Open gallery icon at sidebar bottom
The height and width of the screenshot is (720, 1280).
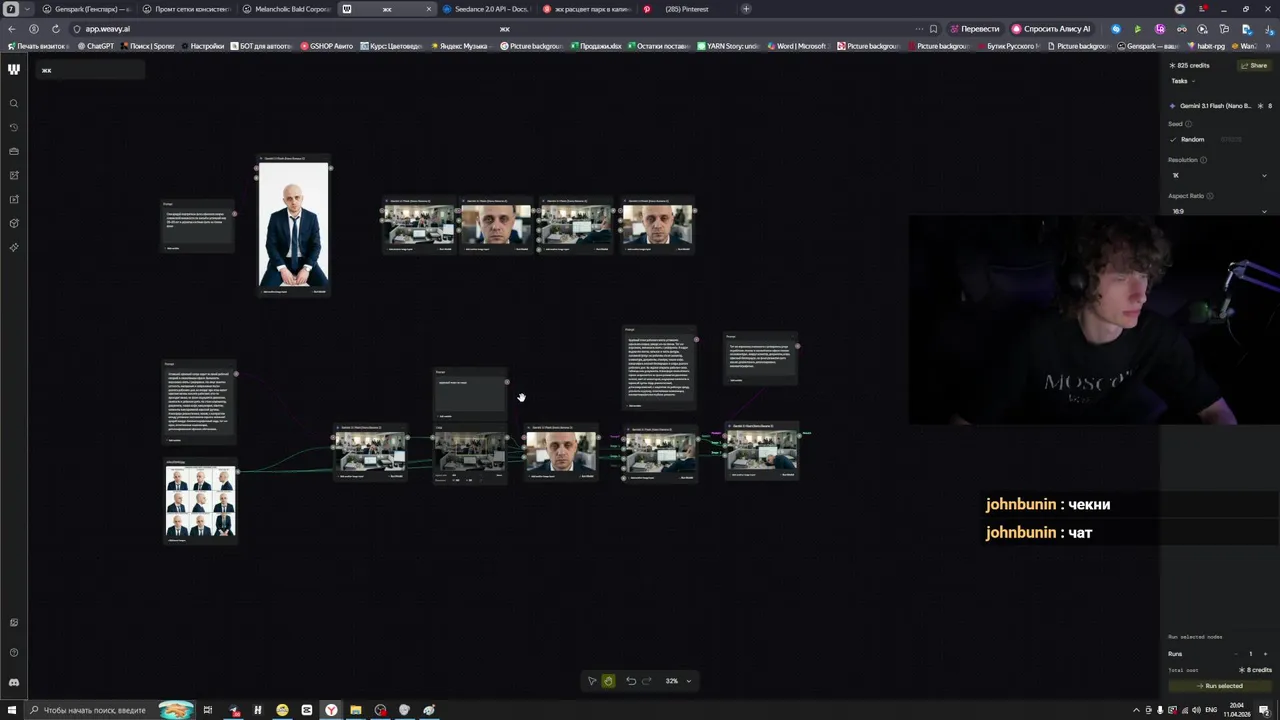14,623
